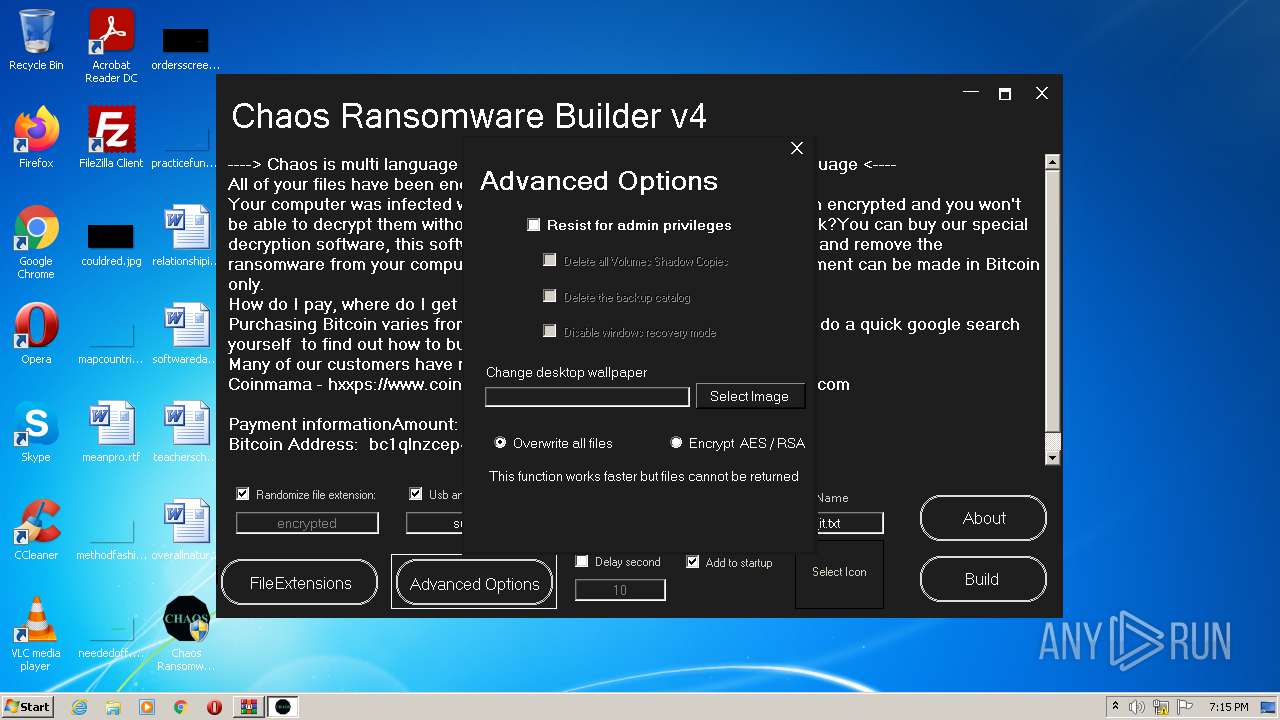Click the About button
Screen dimensions: 1280x720
pos(983,518)
